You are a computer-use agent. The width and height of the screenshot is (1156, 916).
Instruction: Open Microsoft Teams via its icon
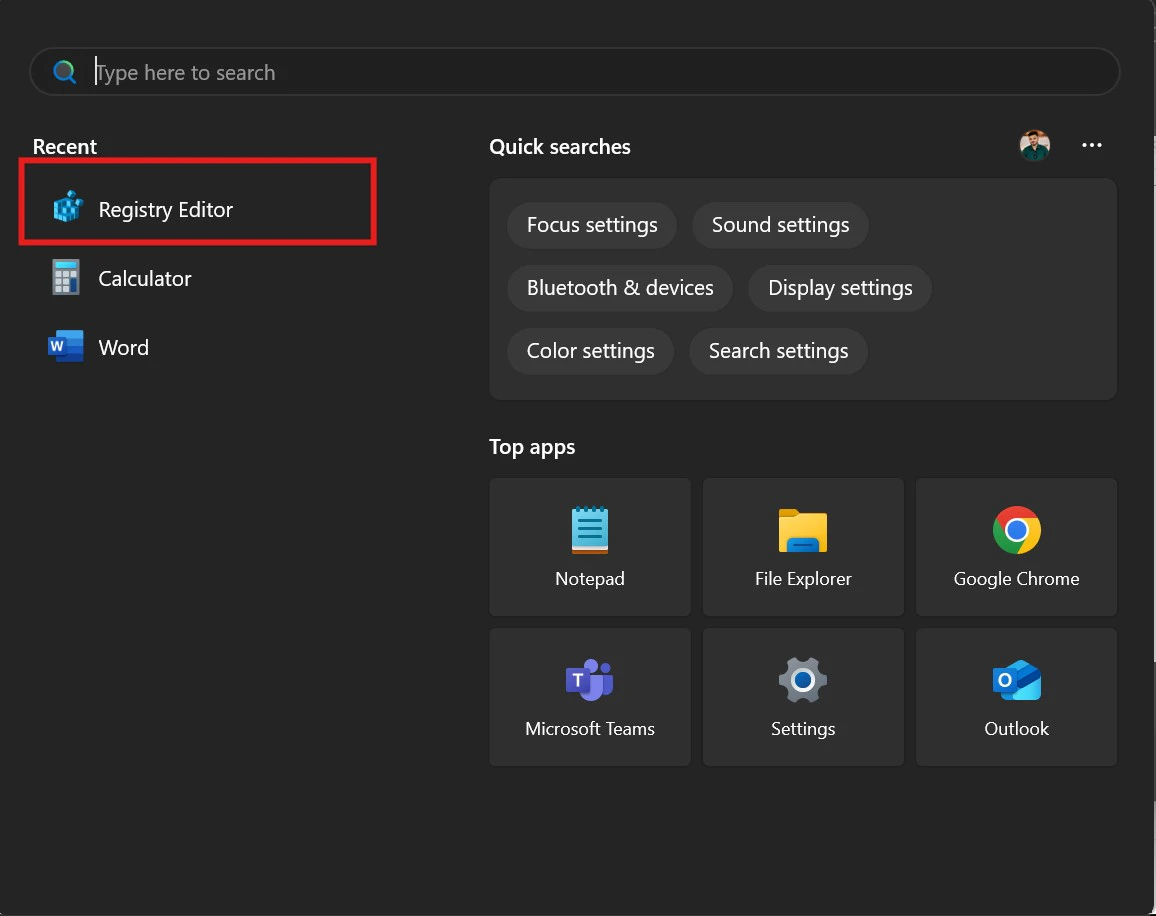click(590, 679)
